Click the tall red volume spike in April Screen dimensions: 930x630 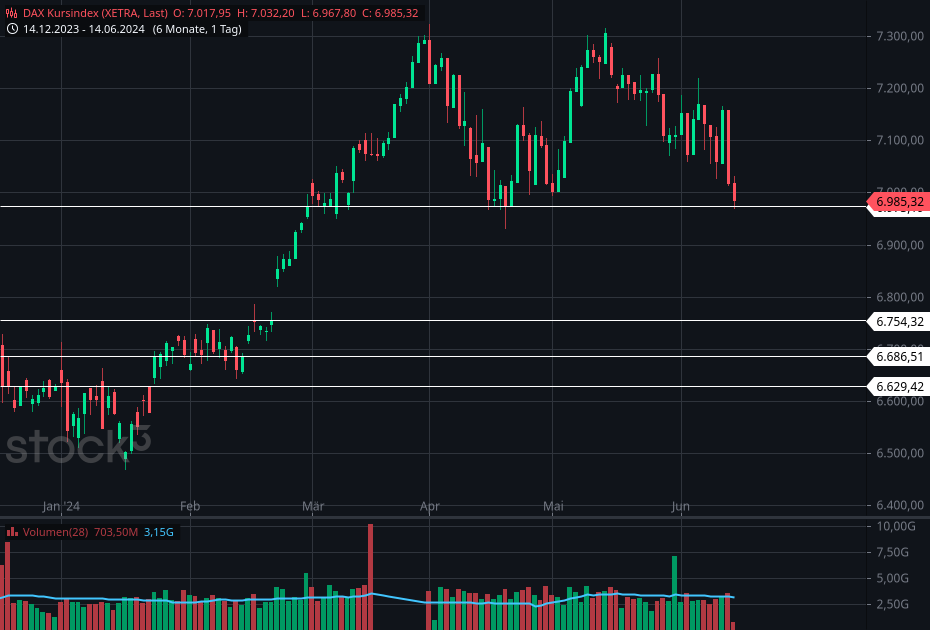(x=369, y=570)
